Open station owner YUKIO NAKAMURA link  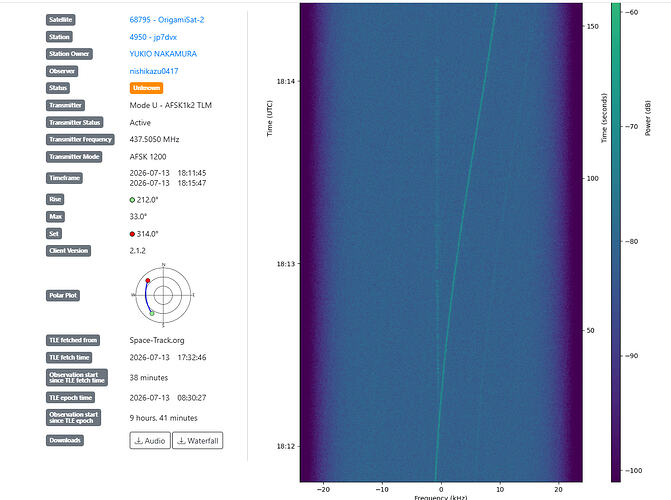pos(163,54)
